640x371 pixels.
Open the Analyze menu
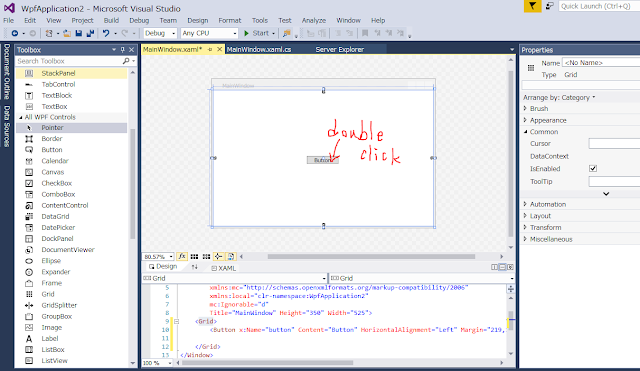click(314, 20)
